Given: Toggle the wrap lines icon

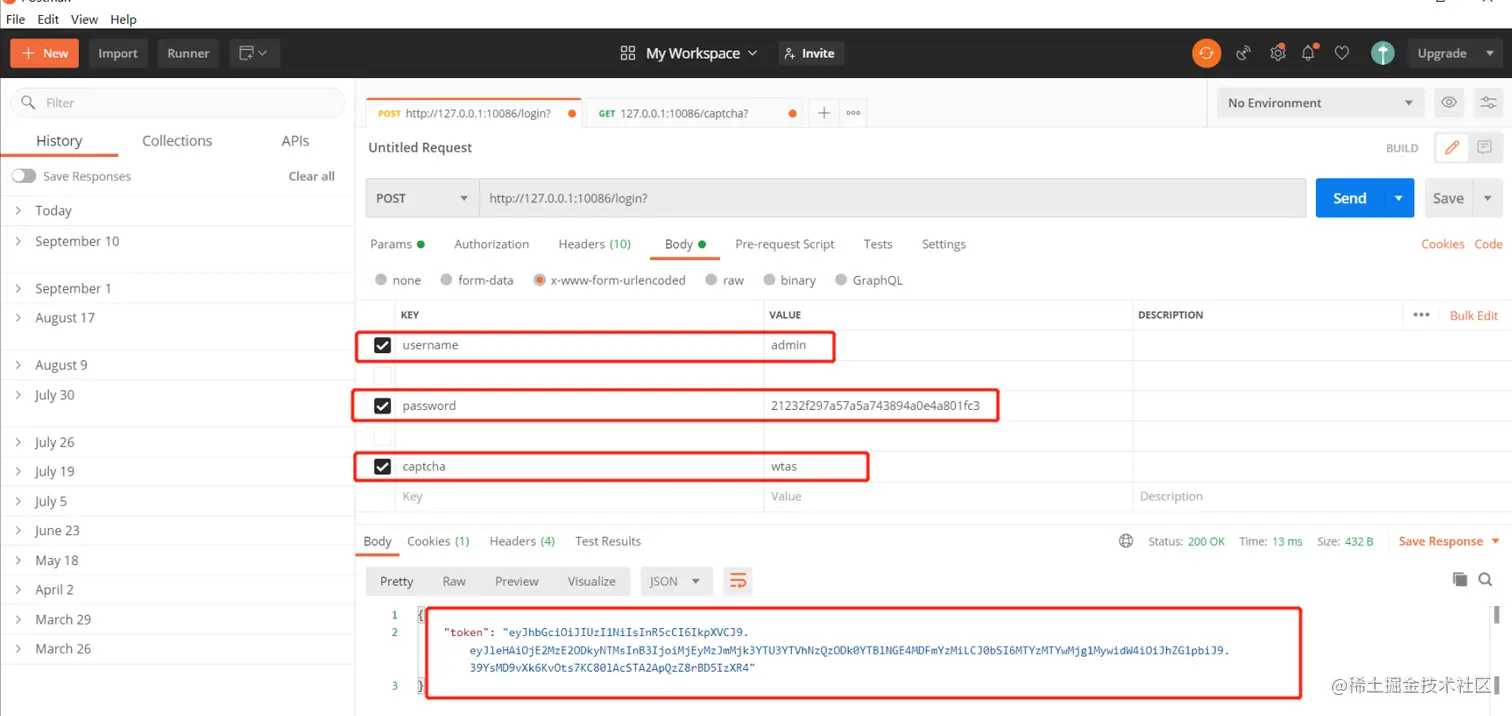Looking at the screenshot, I should pyautogui.click(x=738, y=581).
